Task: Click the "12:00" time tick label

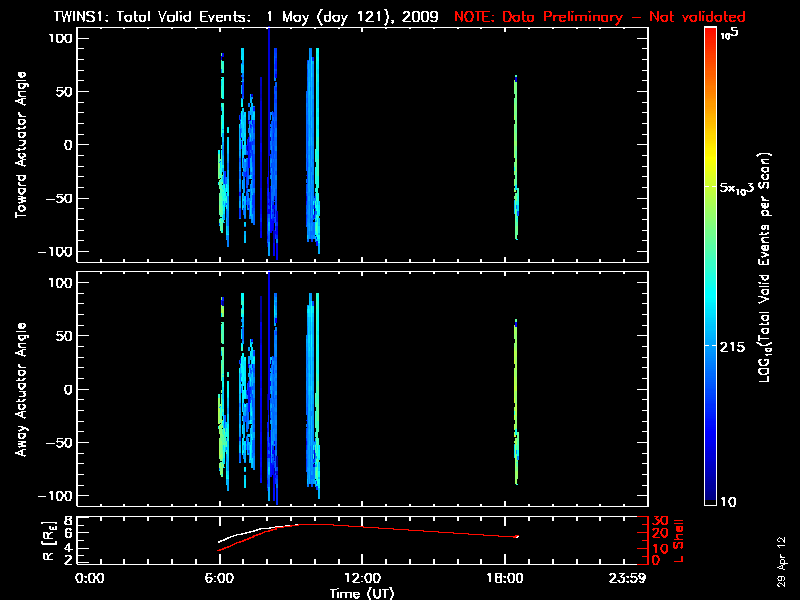Action: [x=362, y=578]
